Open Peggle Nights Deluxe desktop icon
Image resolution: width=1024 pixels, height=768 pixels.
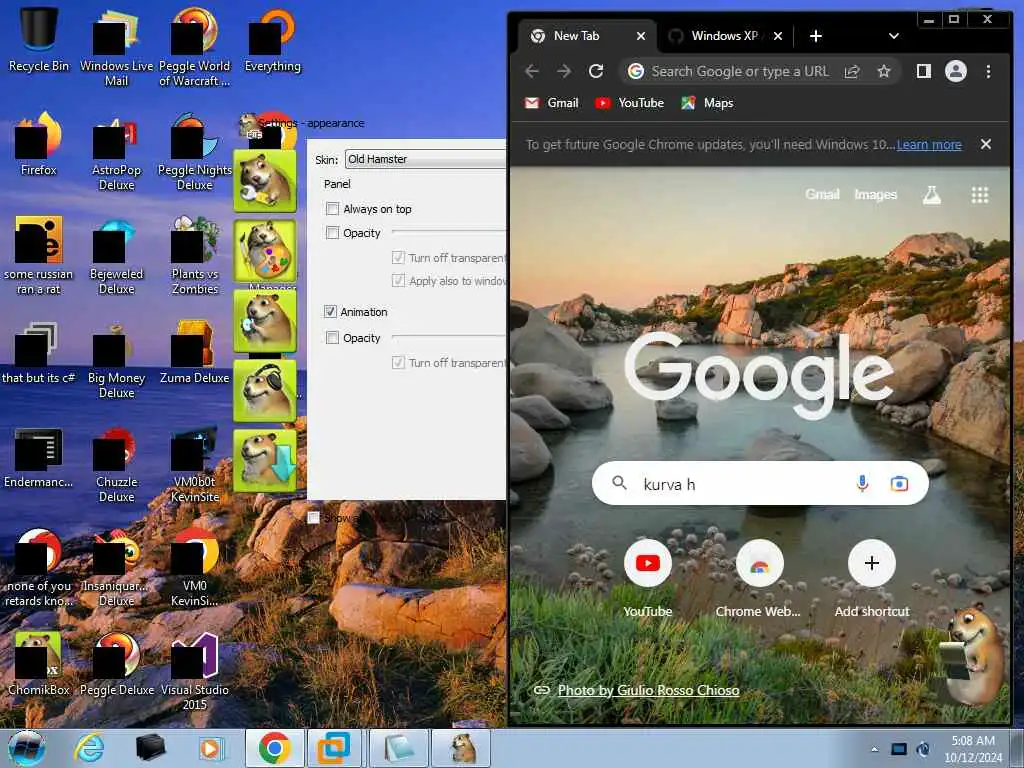pyautogui.click(x=195, y=152)
